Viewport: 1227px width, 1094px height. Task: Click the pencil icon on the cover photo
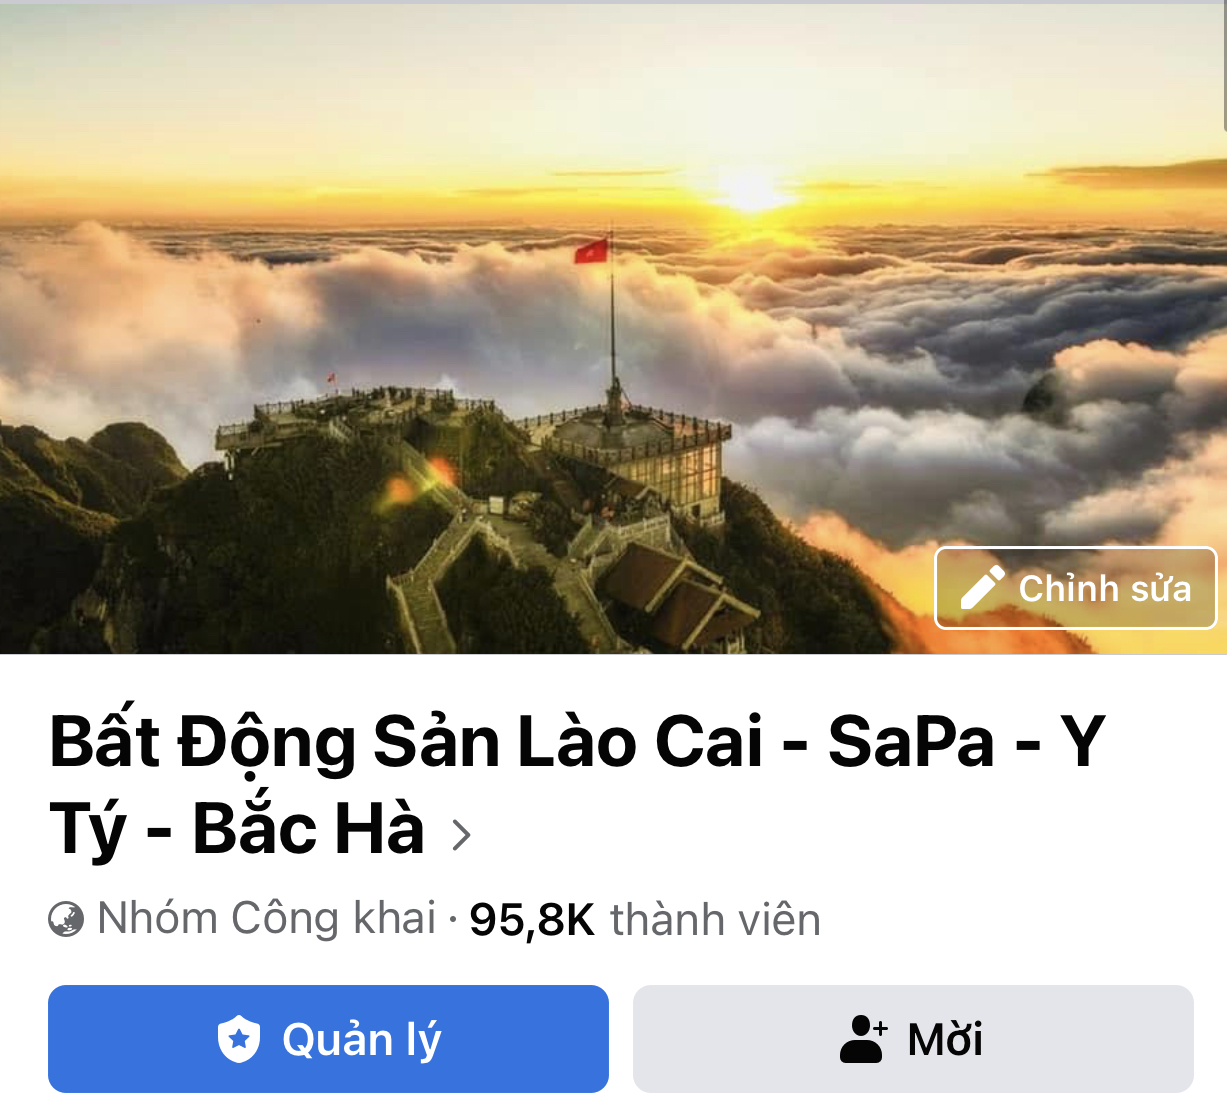point(982,588)
